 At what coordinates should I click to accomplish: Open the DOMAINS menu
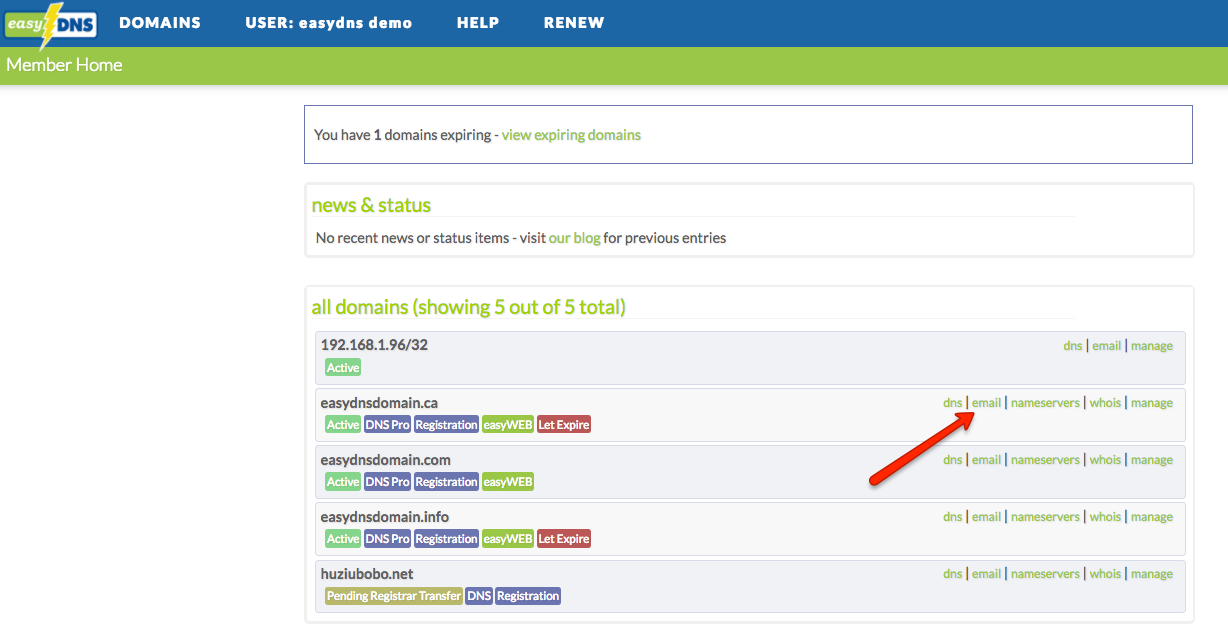160,23
